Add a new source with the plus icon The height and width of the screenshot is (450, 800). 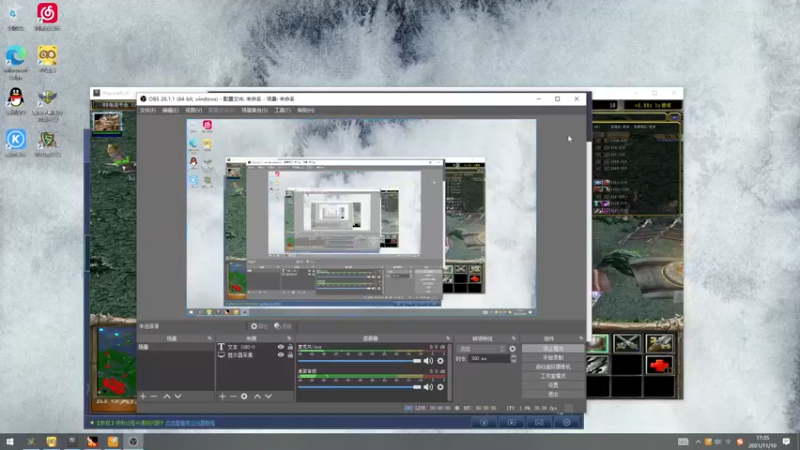tap(222, 396)
